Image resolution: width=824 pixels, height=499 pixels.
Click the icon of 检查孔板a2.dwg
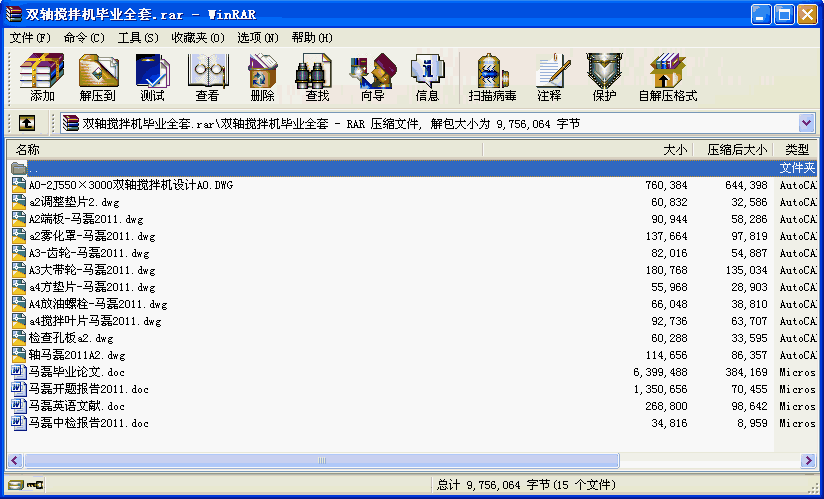coord(19,338)
